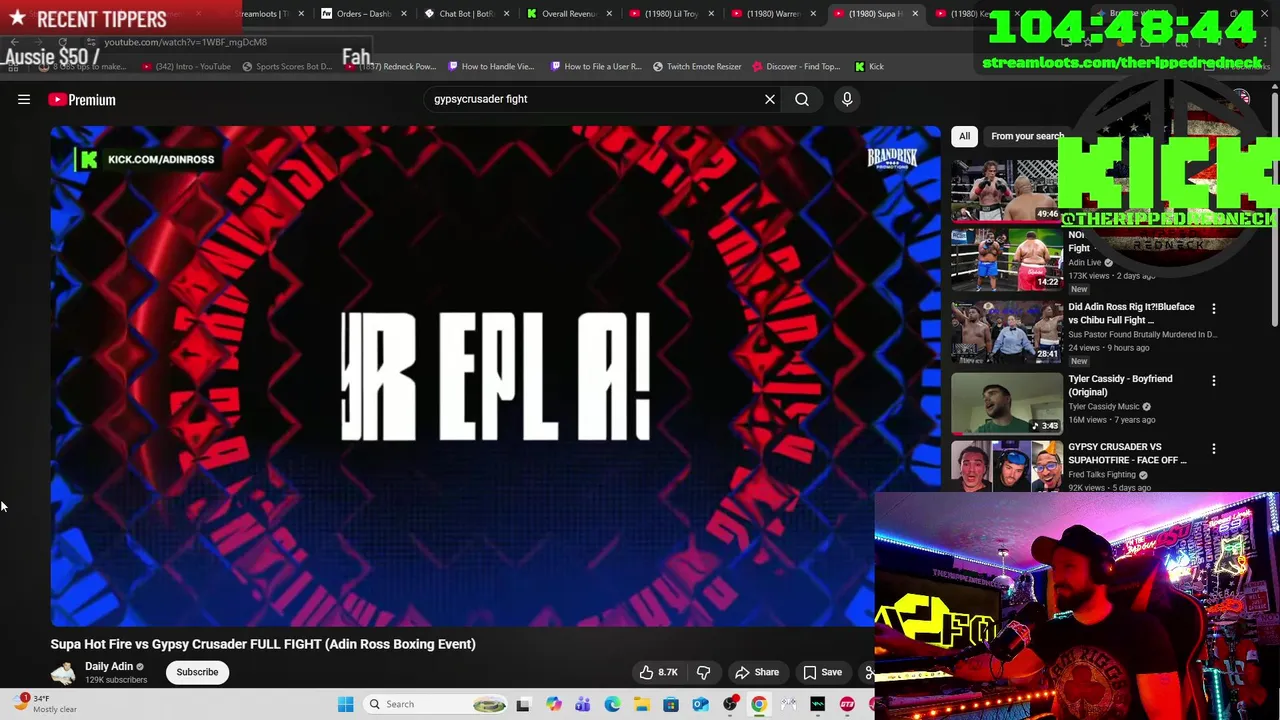The height and width of the screenshot is (720, 1280).
Task: Open GYPSY CRUSADER VS SUPAHOTFIRE title
Action: click(x=1127, y=454)
